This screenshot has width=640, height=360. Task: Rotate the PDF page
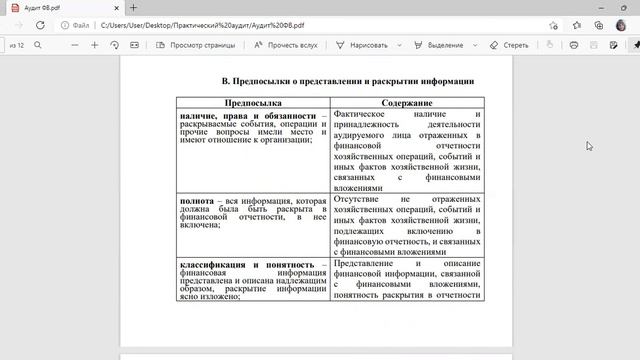(x=115, y=45)
